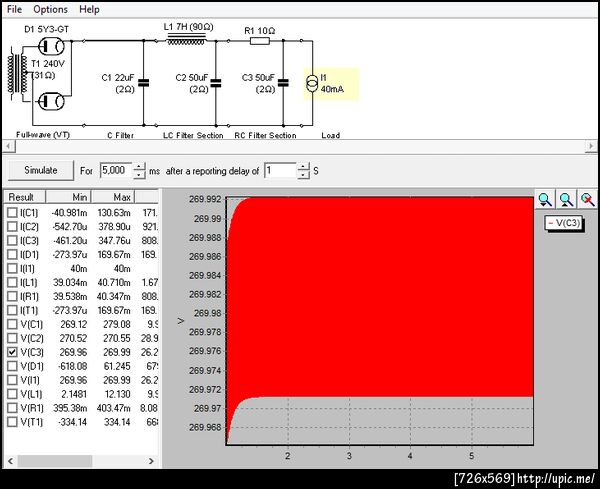Select the C2 50uF capacitor symbol

pos(216,83)
